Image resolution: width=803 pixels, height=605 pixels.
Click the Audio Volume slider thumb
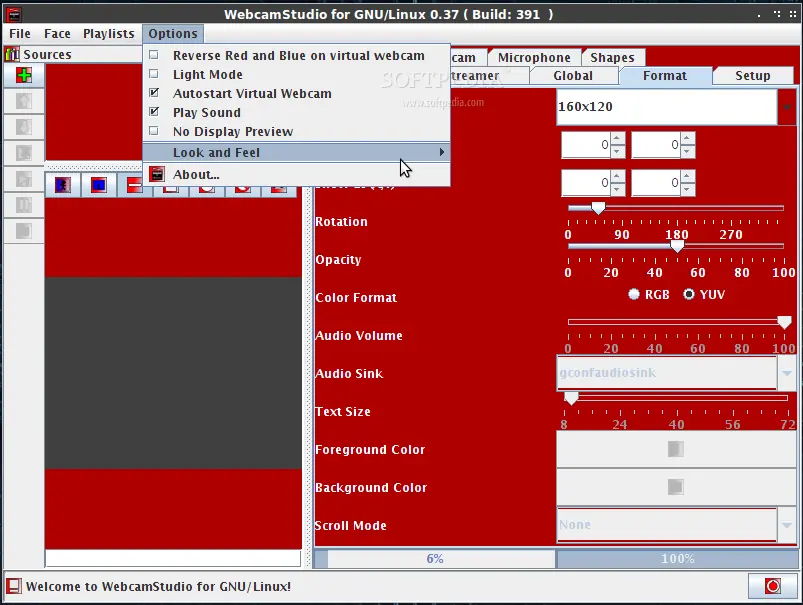[x=784, y=322]
